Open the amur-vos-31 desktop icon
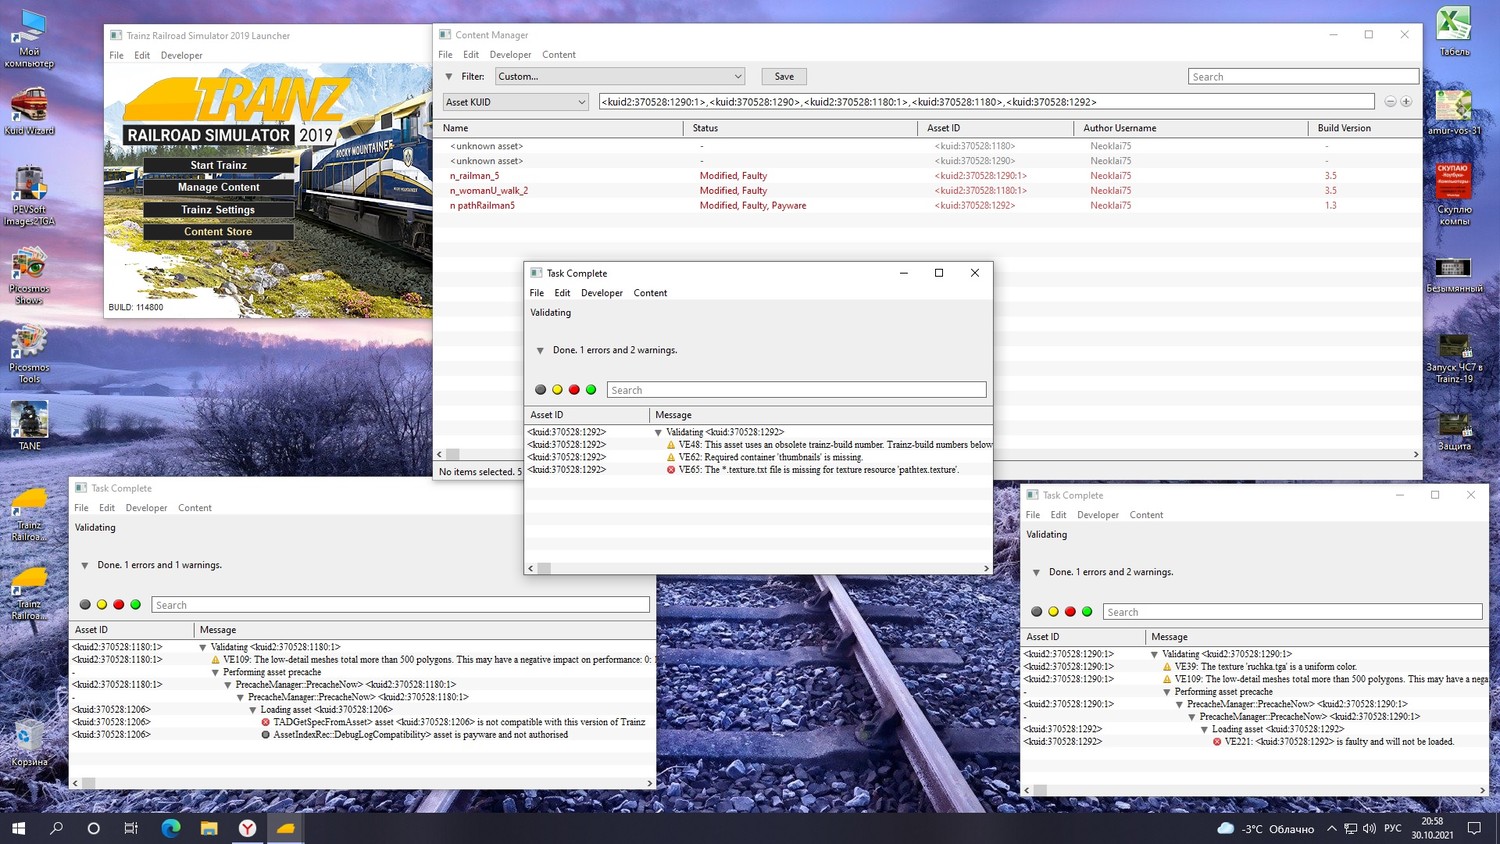The width and height of the screenshot is (1500, 844). (1454, 111)
